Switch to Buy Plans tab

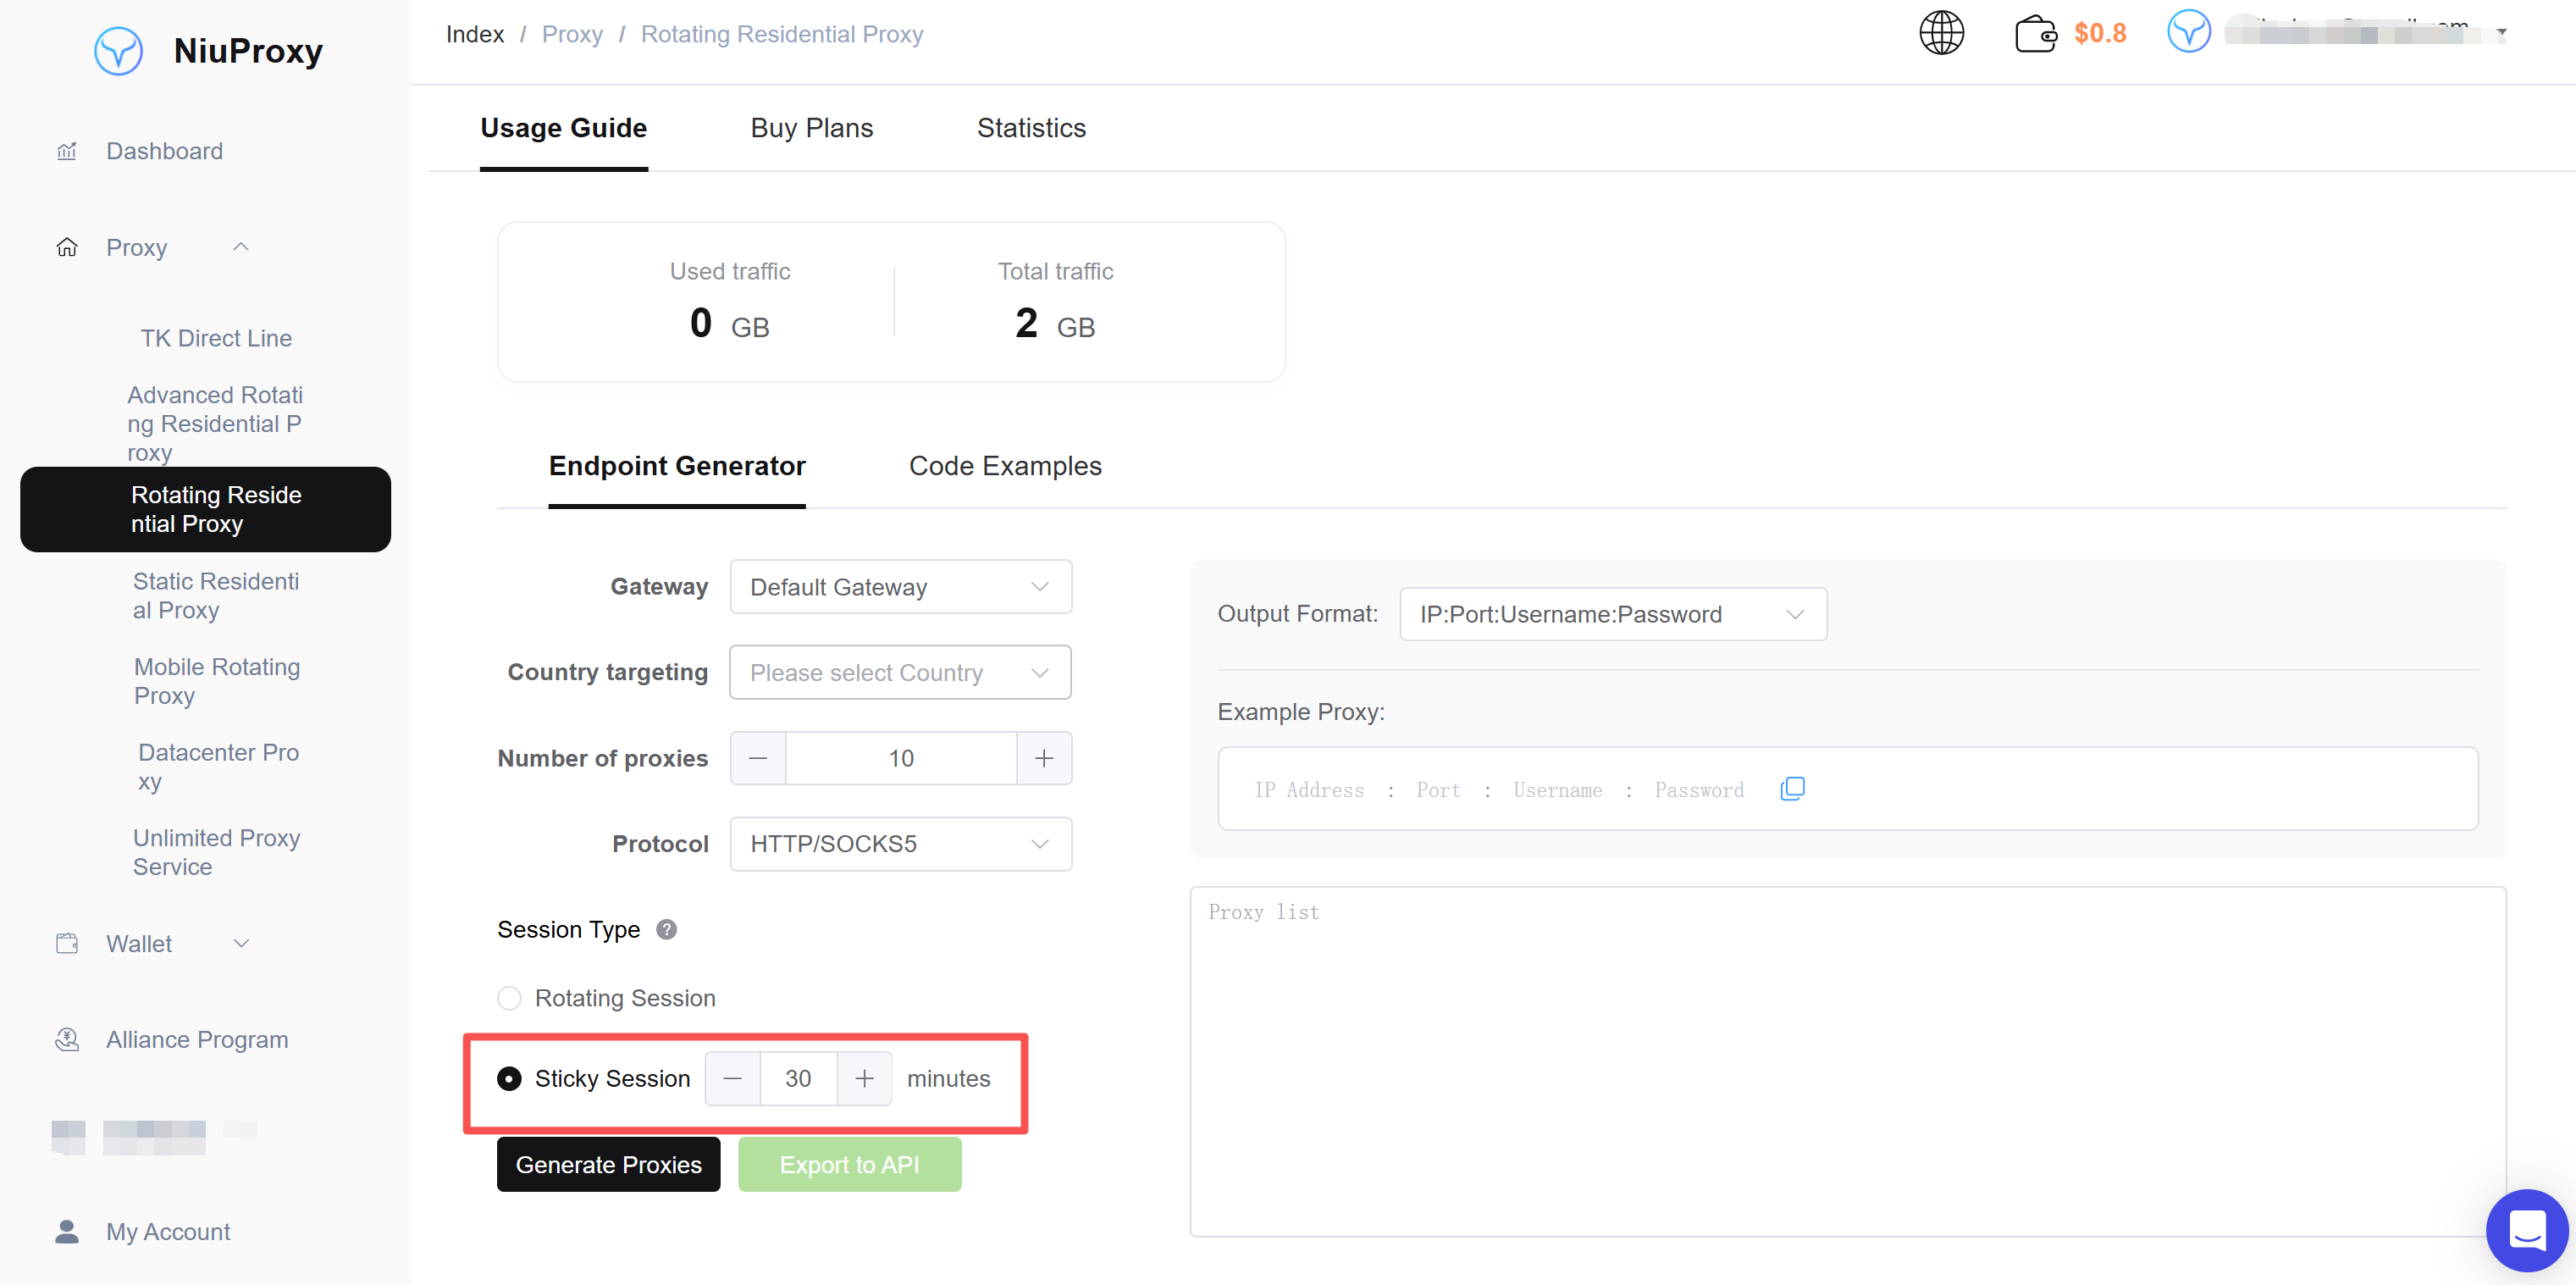tap(811, 128)
